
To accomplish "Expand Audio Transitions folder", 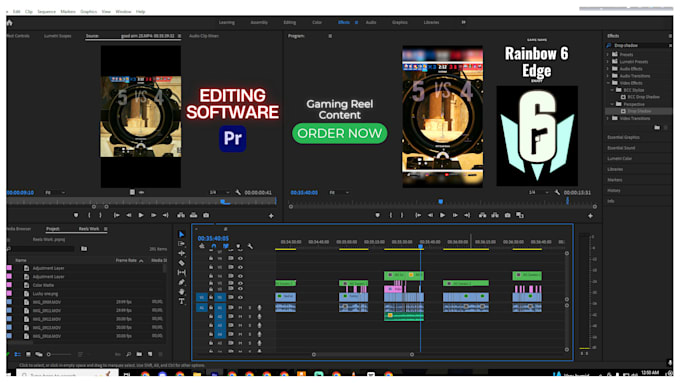I will point(608,76).
